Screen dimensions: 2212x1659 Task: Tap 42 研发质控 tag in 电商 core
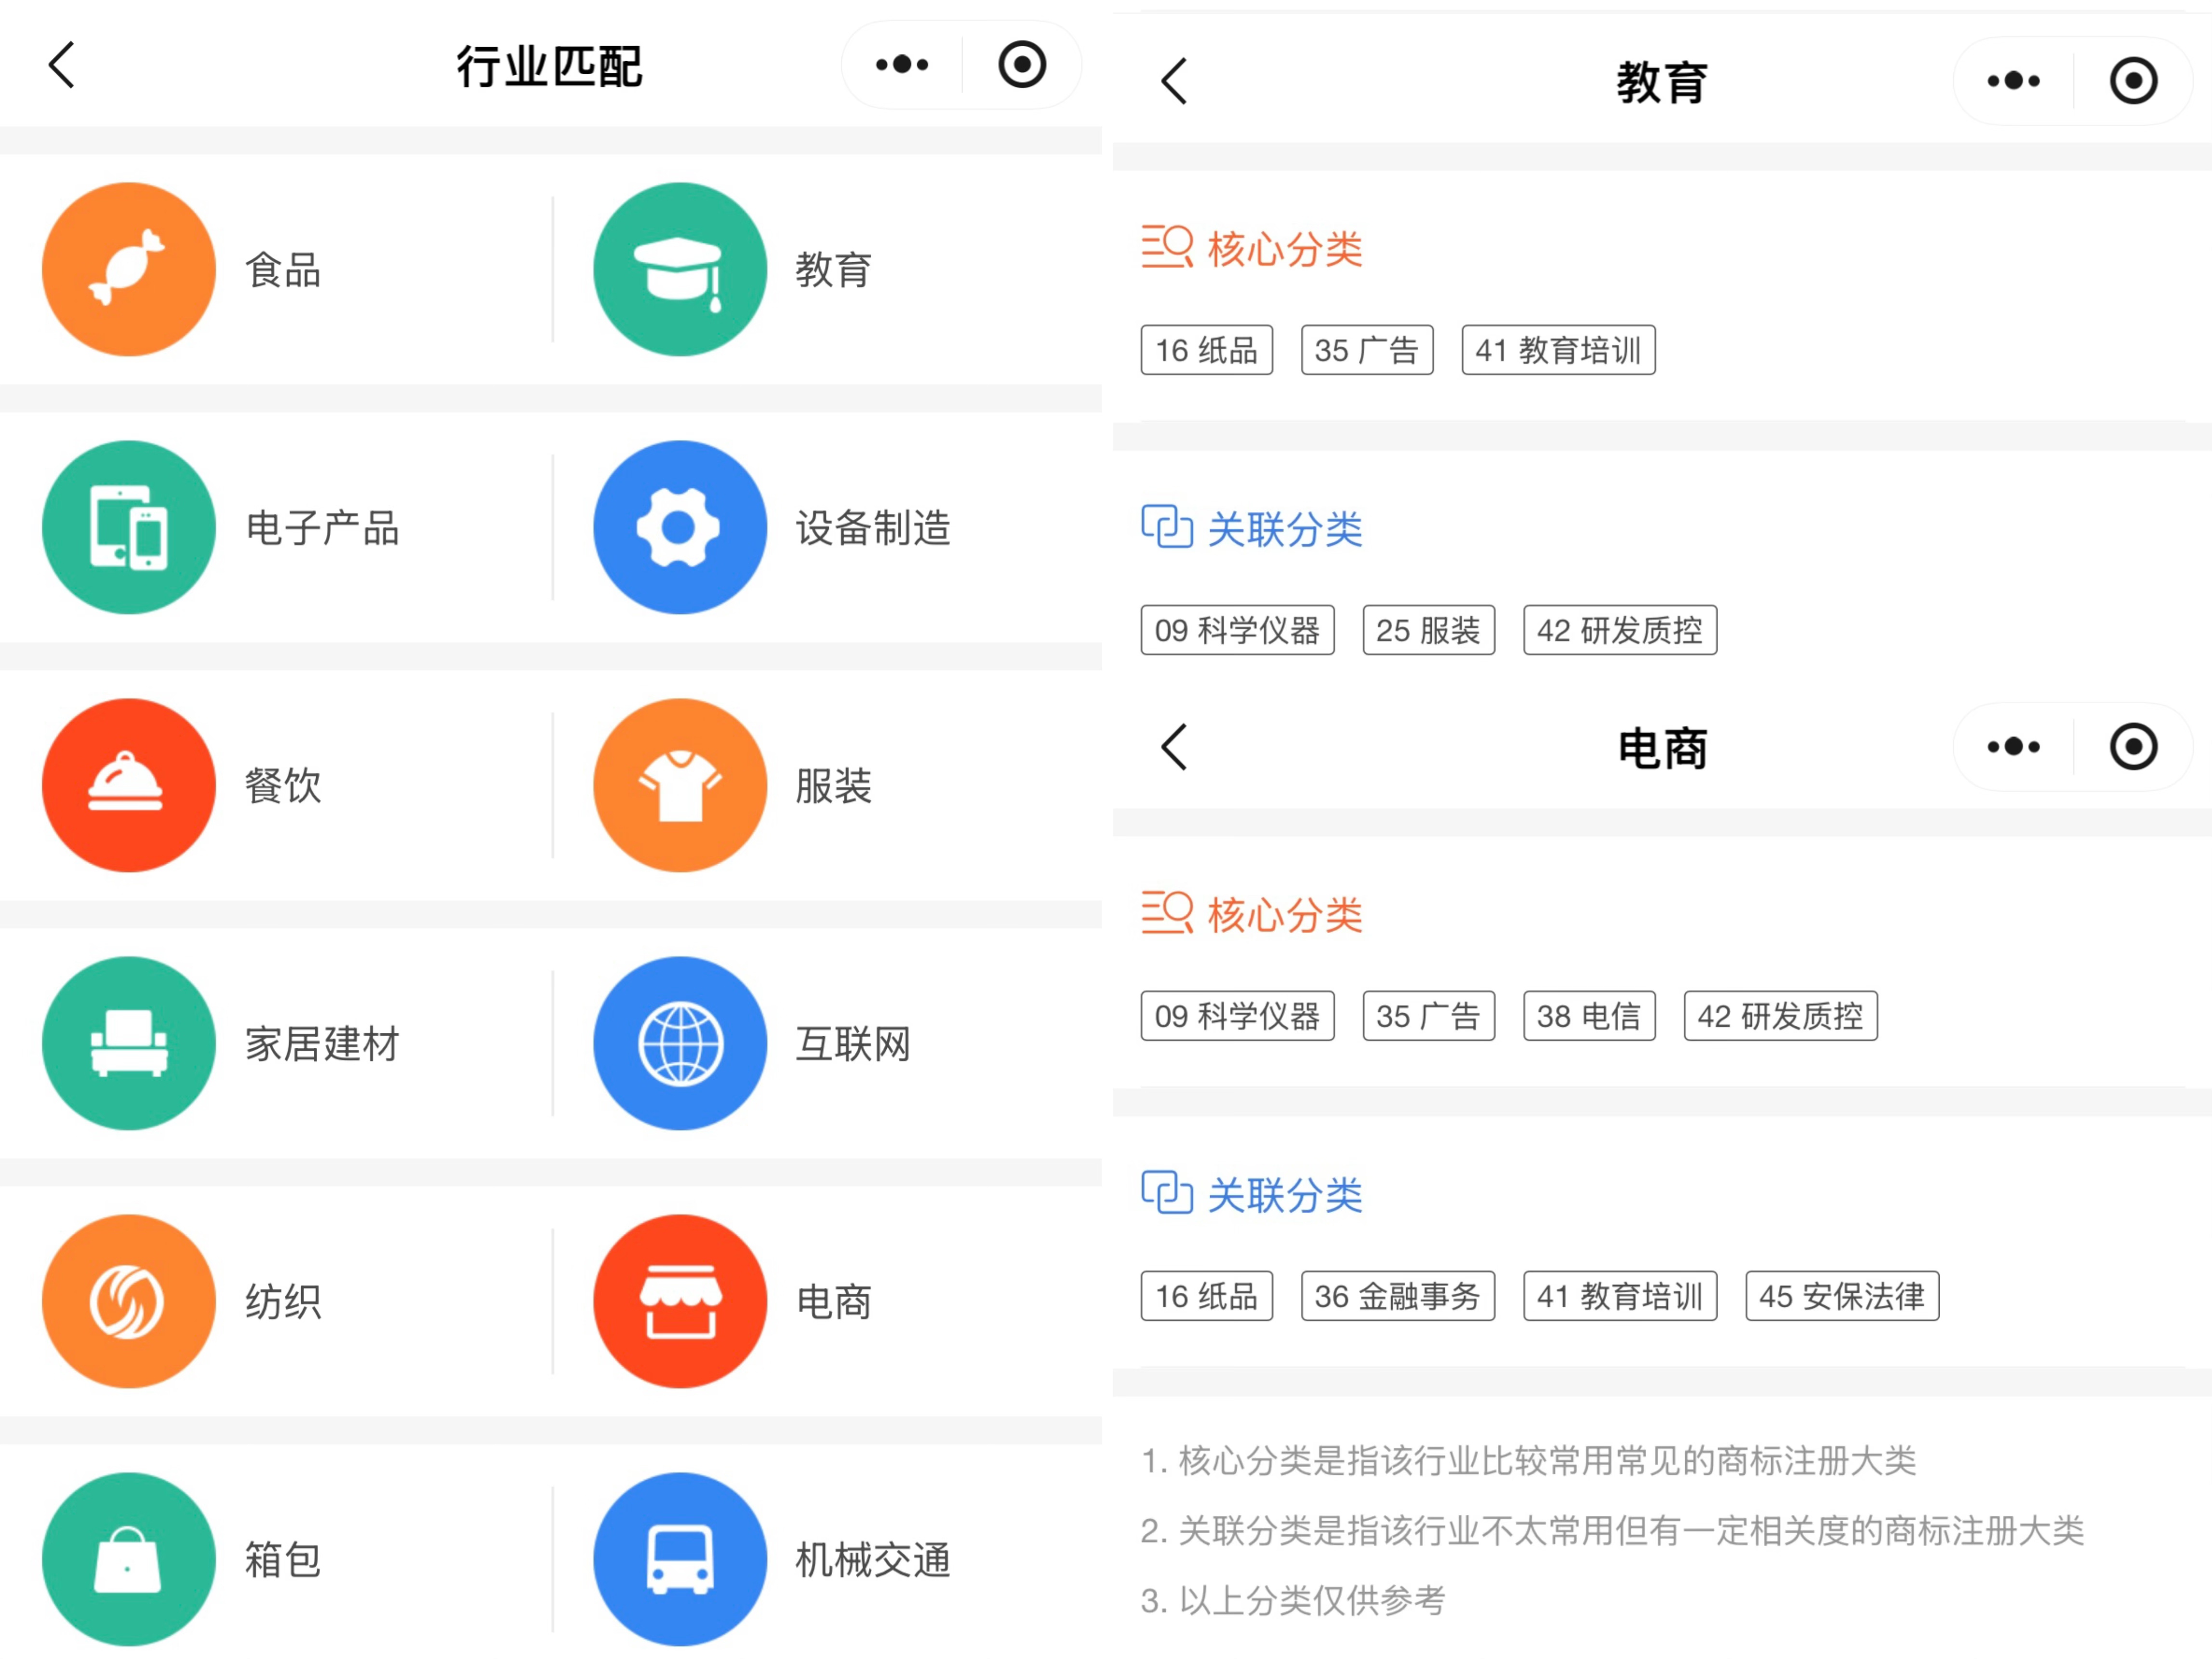pyautogui.click(x=1780, y=1016)
